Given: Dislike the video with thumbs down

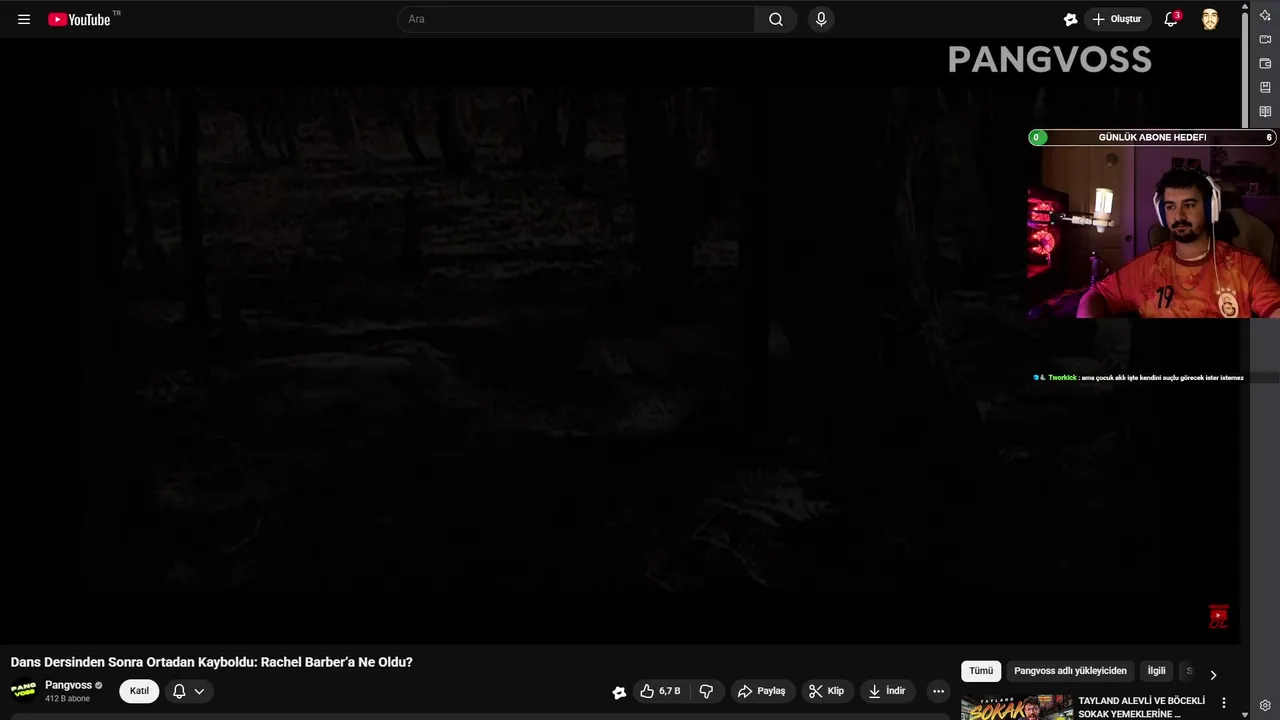Looking at the screenshot, I should [x=706, y=691].
